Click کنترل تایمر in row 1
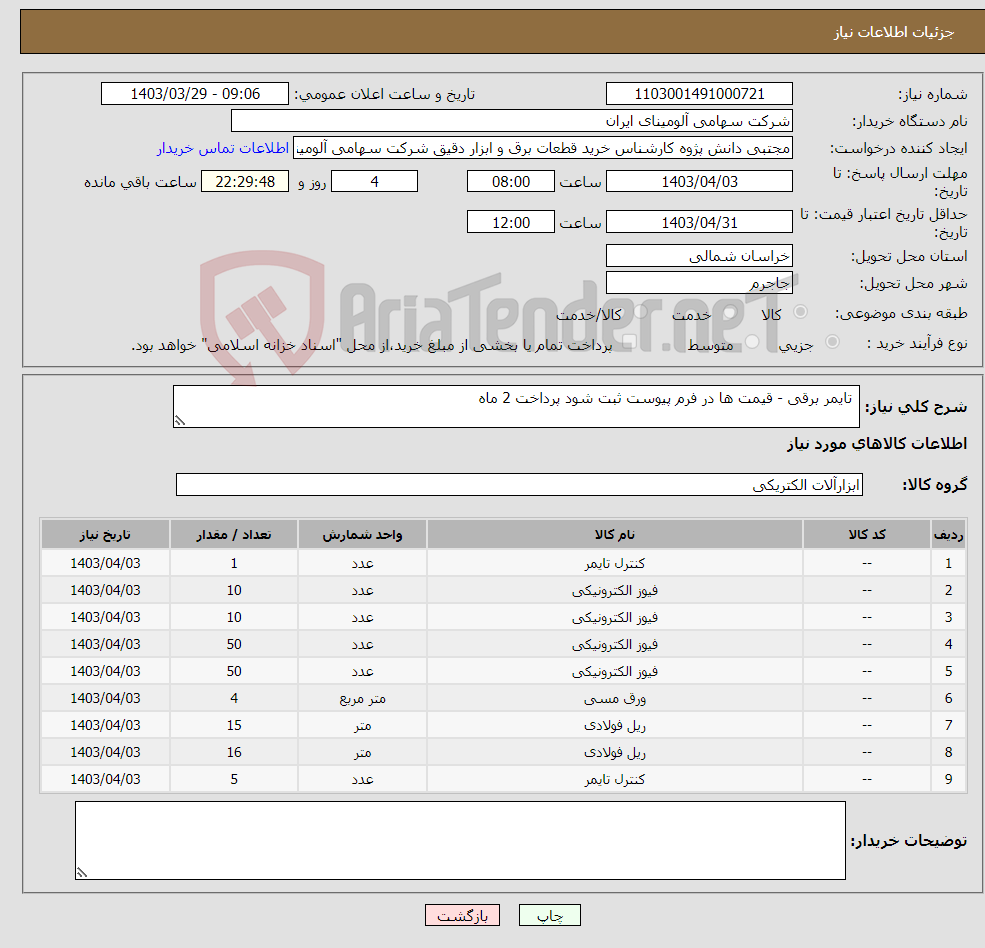Viewport: 985px width, 948px height. click(x=614, y=564)
